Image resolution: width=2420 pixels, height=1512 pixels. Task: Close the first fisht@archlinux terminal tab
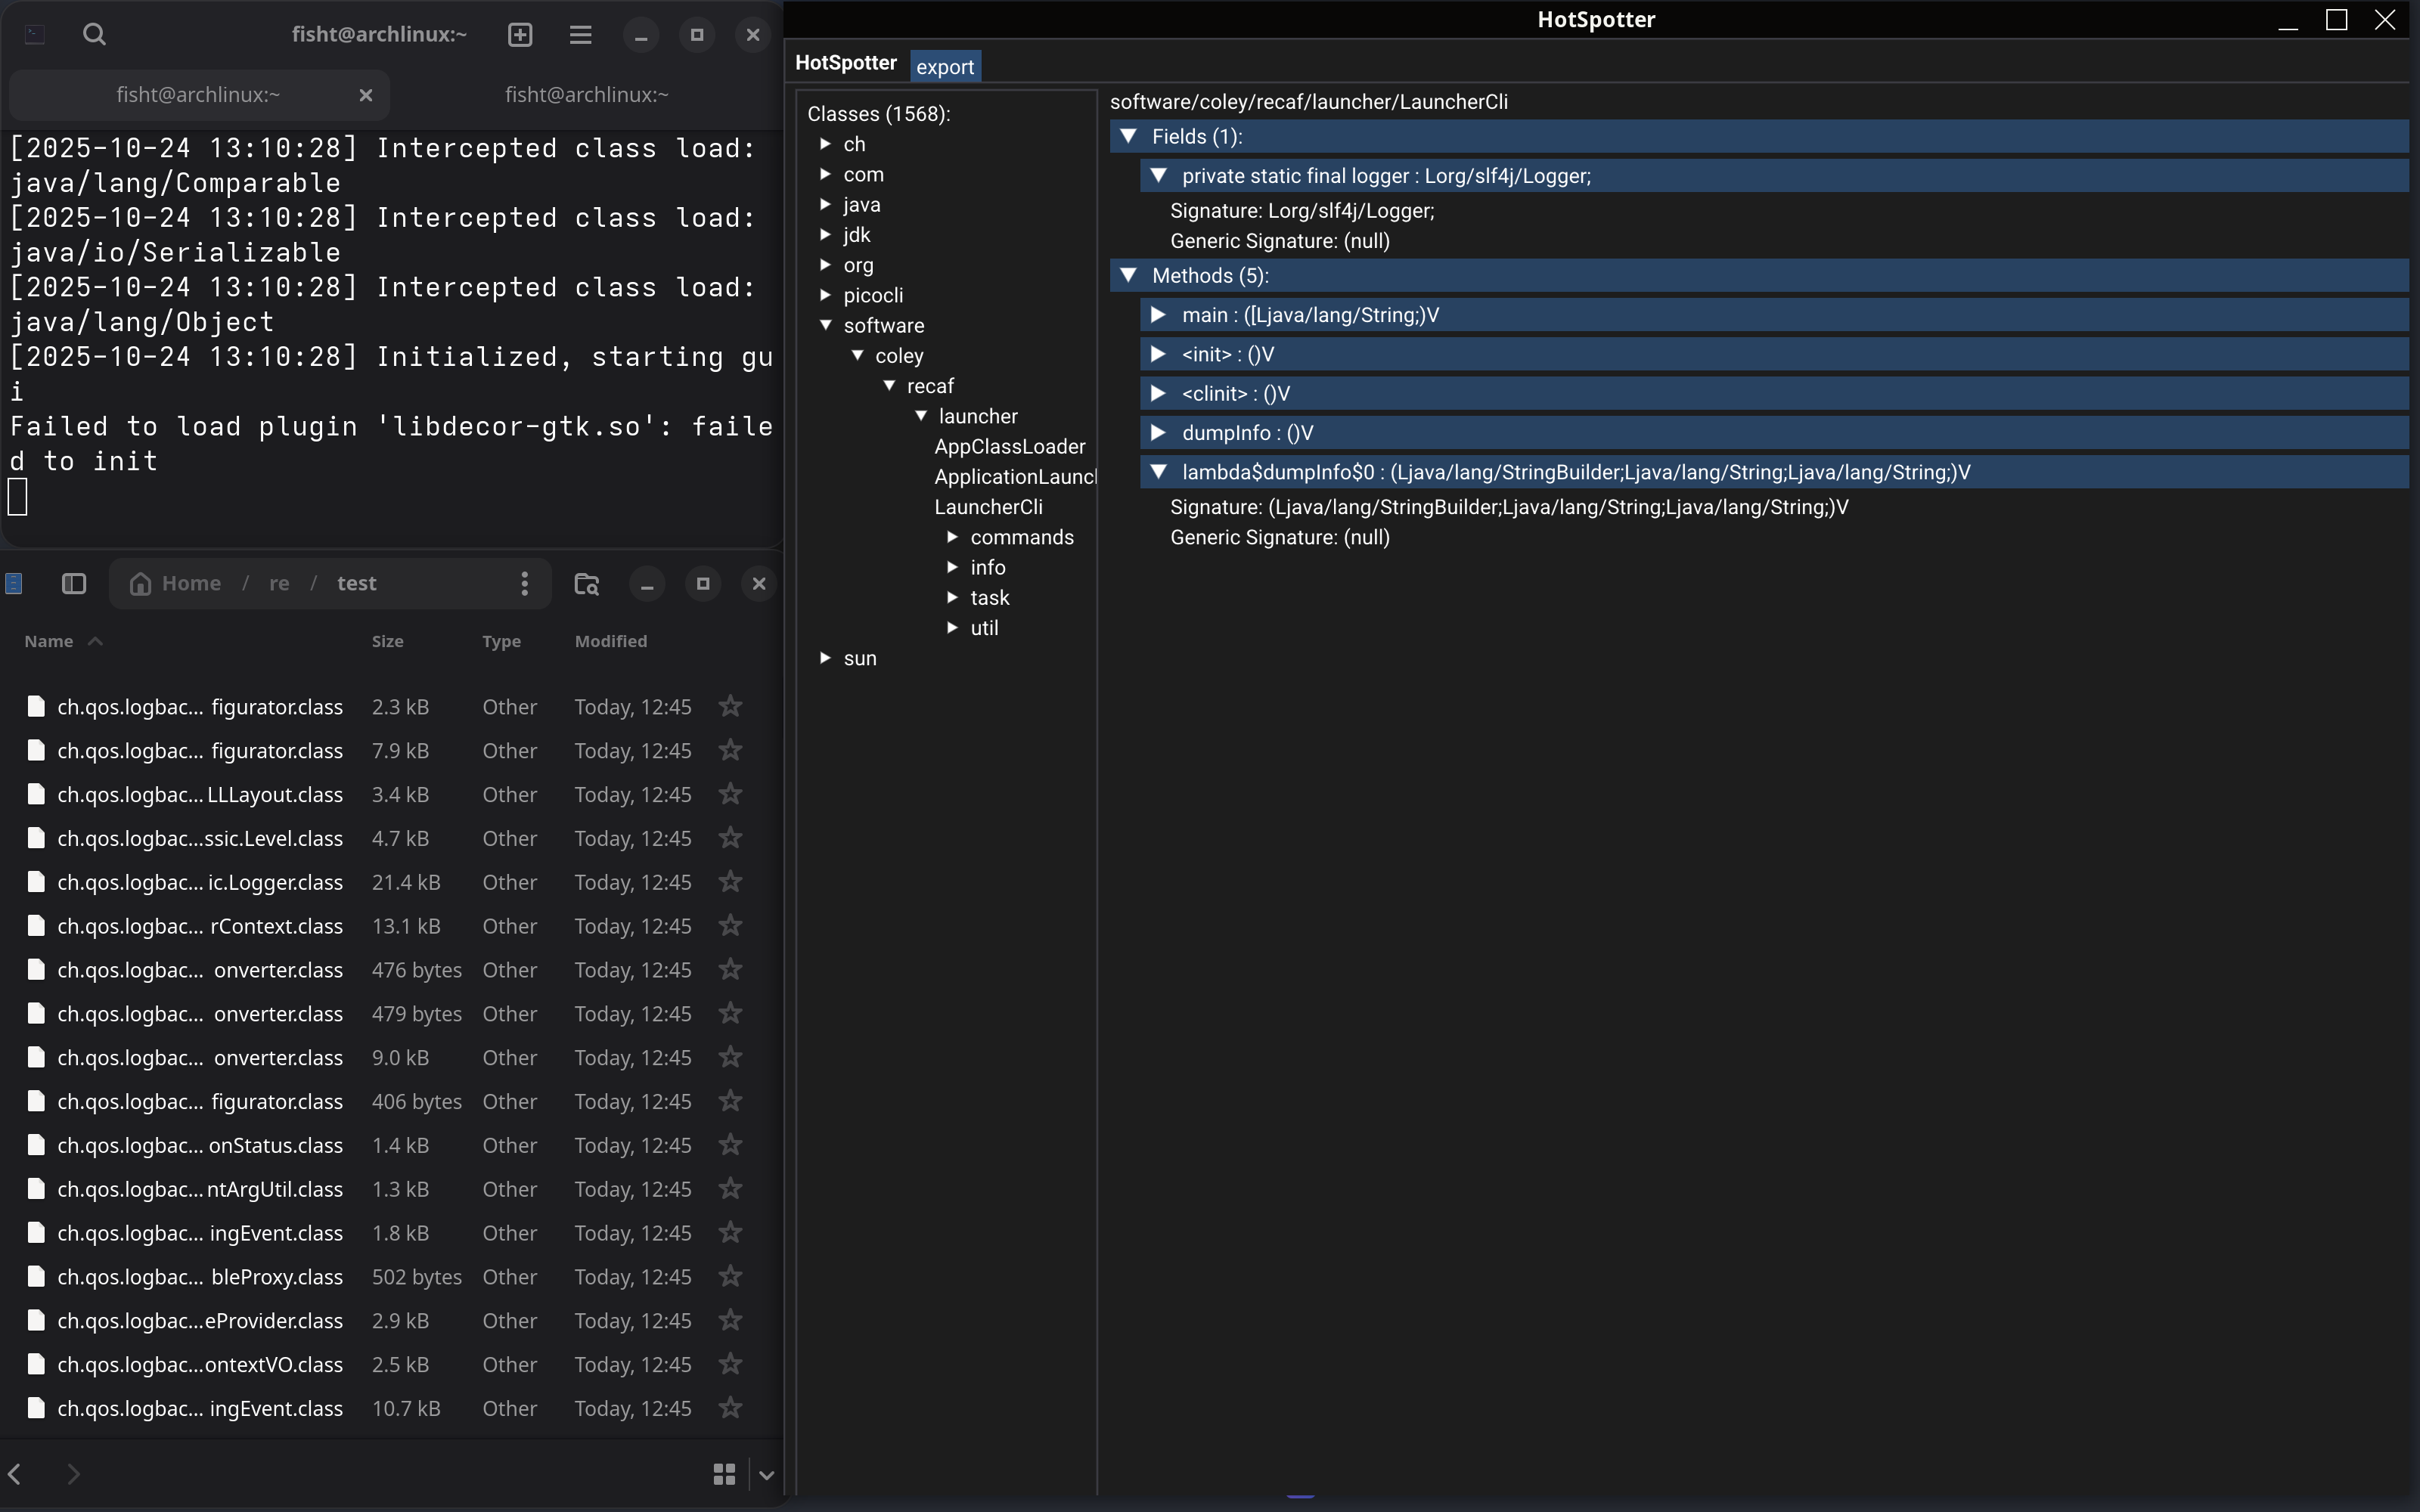coord(366,95)
